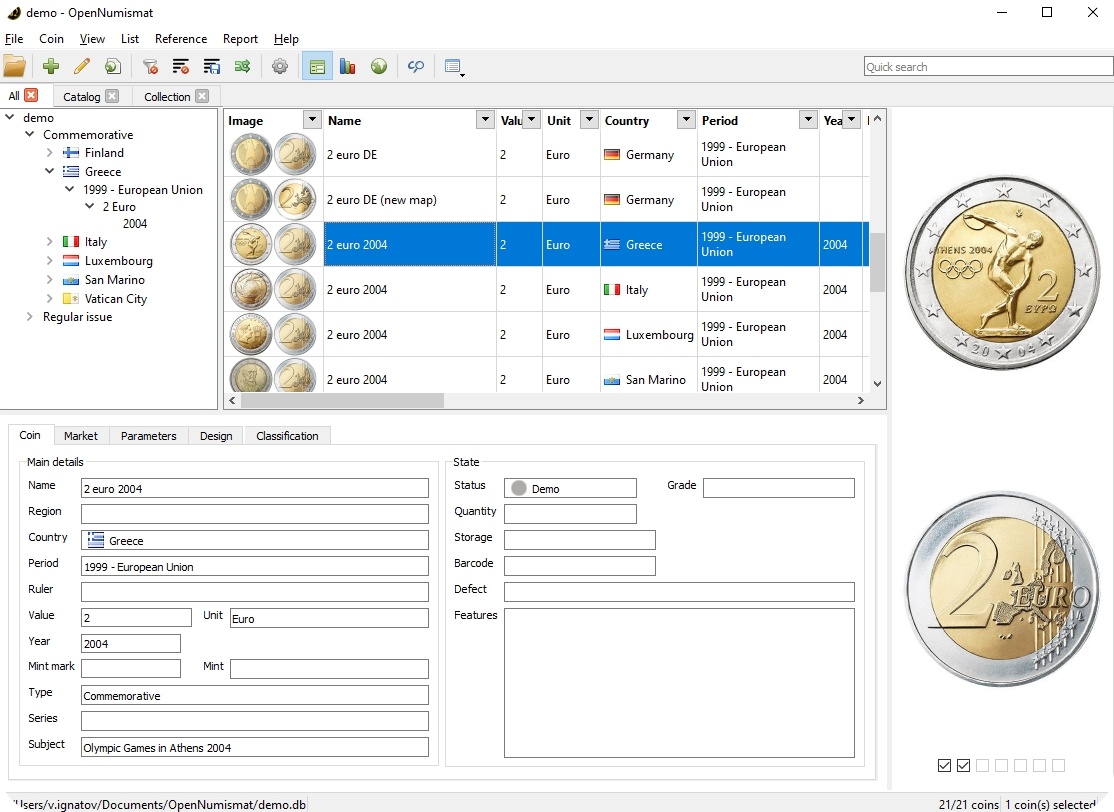Click the Greek flag in the Country field

(x=96, y=540)
